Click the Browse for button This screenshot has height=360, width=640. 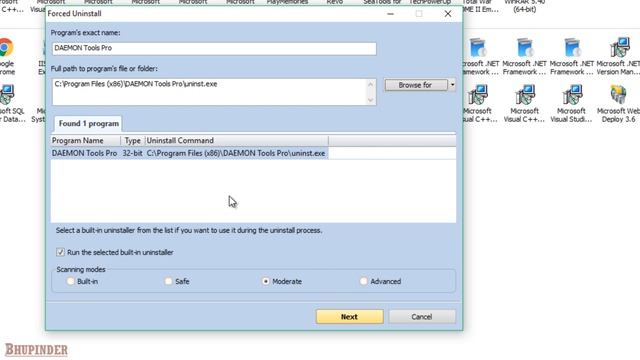click(x=416, y=85)
